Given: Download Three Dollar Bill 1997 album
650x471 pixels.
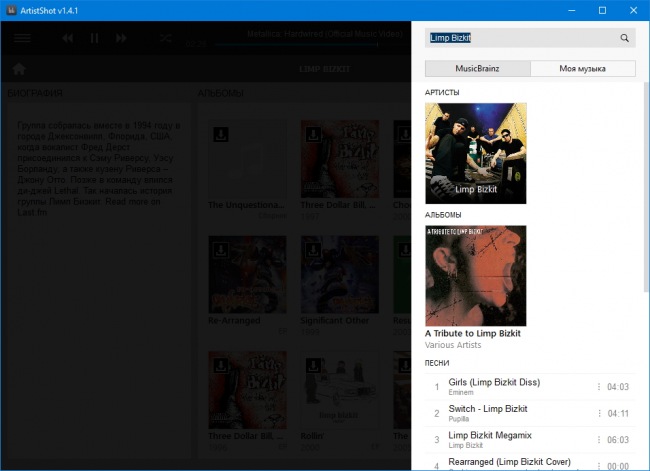Looking at the screenshot, I should coord(313,134).
